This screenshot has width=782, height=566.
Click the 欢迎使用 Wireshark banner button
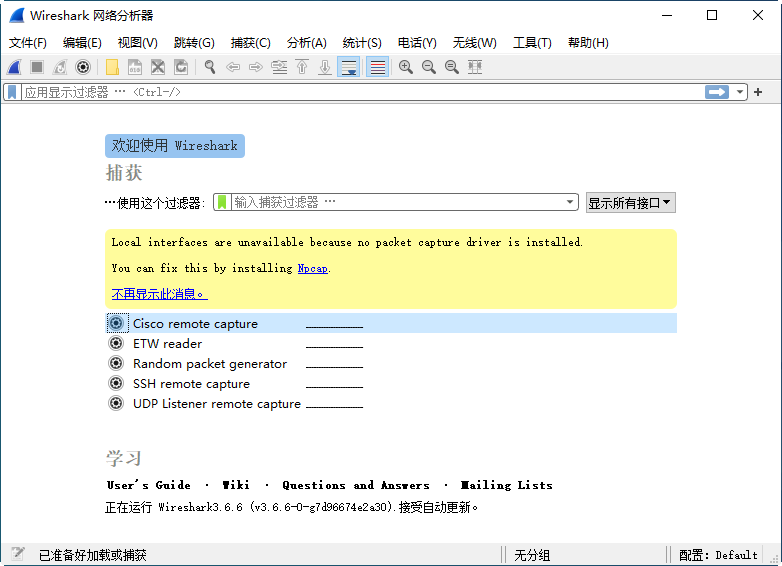[x=175, y=146]
